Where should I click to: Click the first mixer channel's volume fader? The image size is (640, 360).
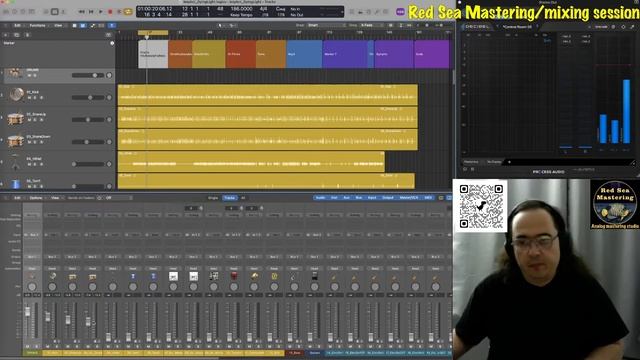(x=28, y=312)
